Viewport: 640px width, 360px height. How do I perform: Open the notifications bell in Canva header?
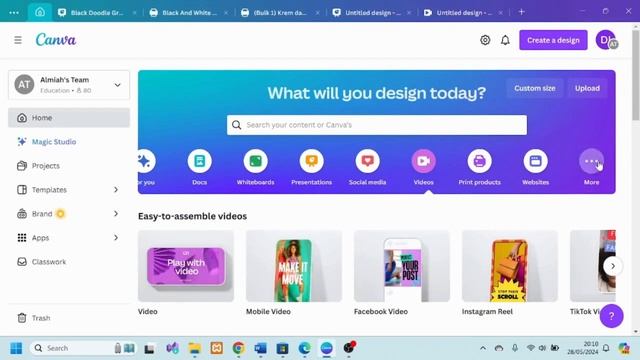coord(505,40)
